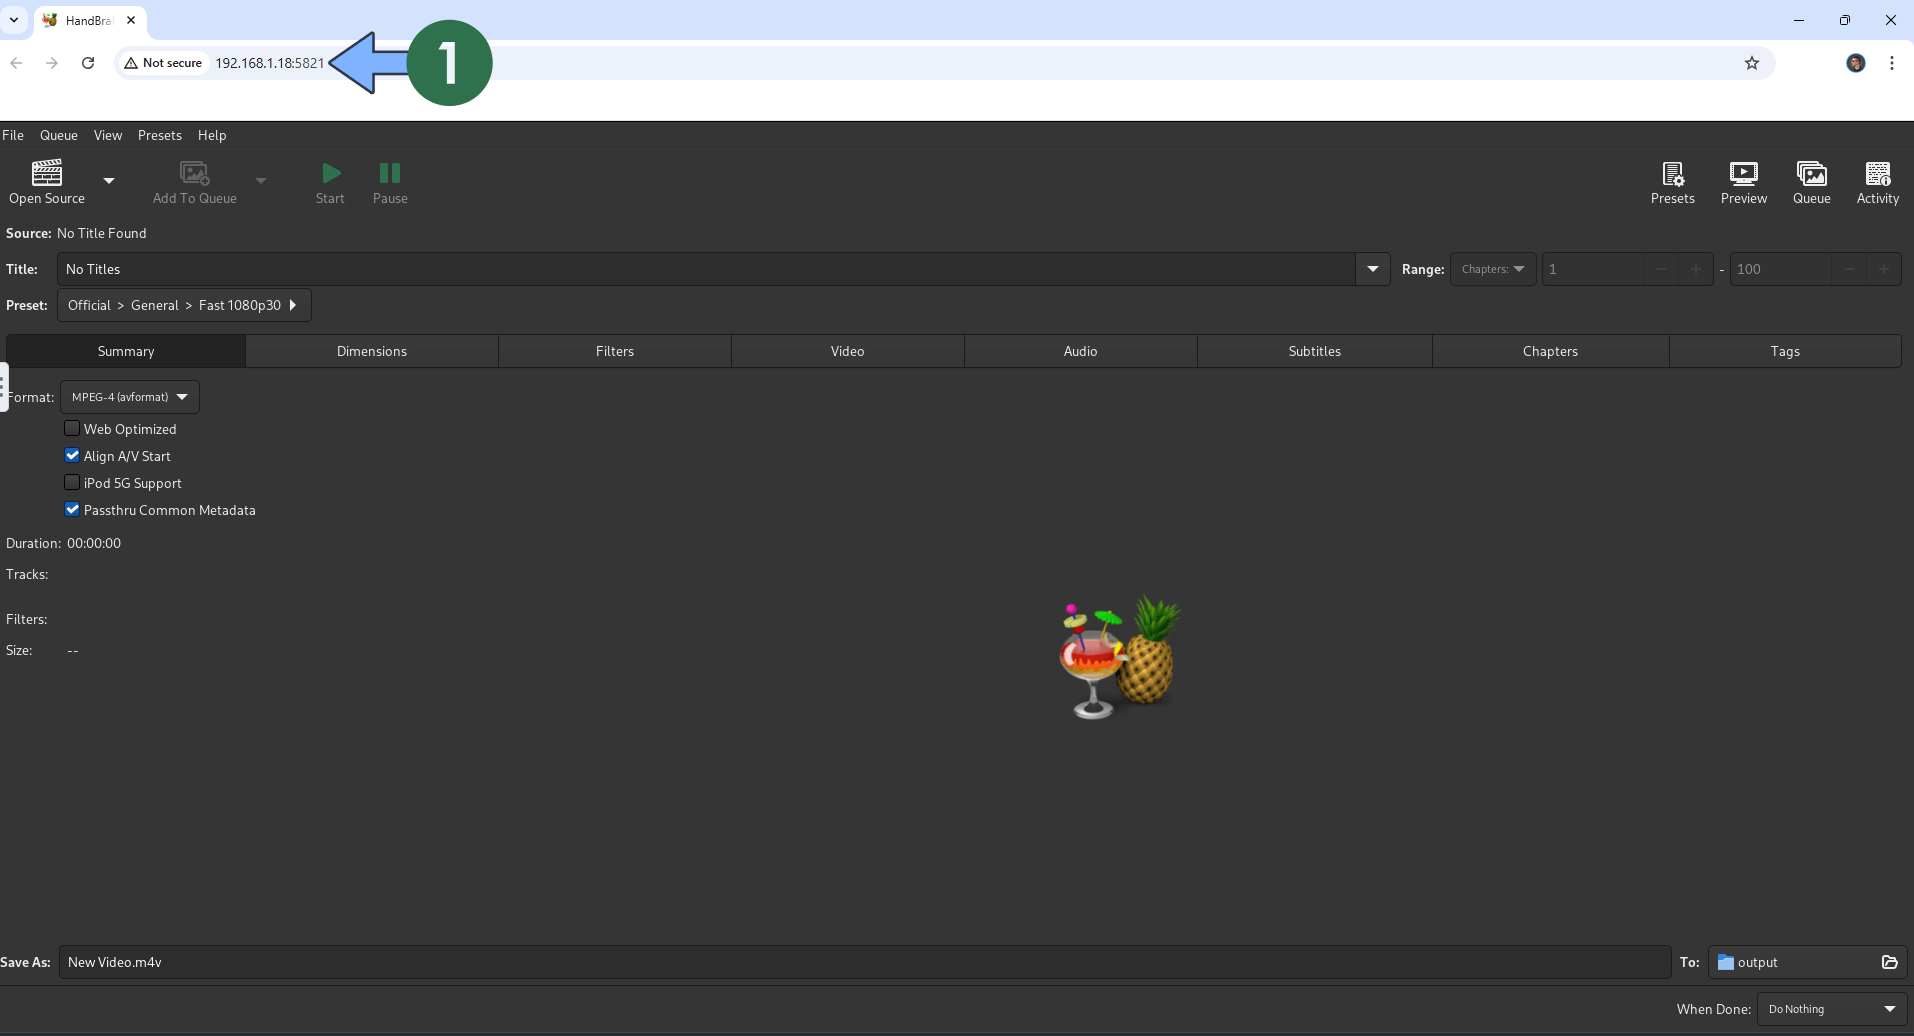Open the Presets panel icon
The height and width of the screenshot is (1036, 1914).
(x=1672, y=175)
